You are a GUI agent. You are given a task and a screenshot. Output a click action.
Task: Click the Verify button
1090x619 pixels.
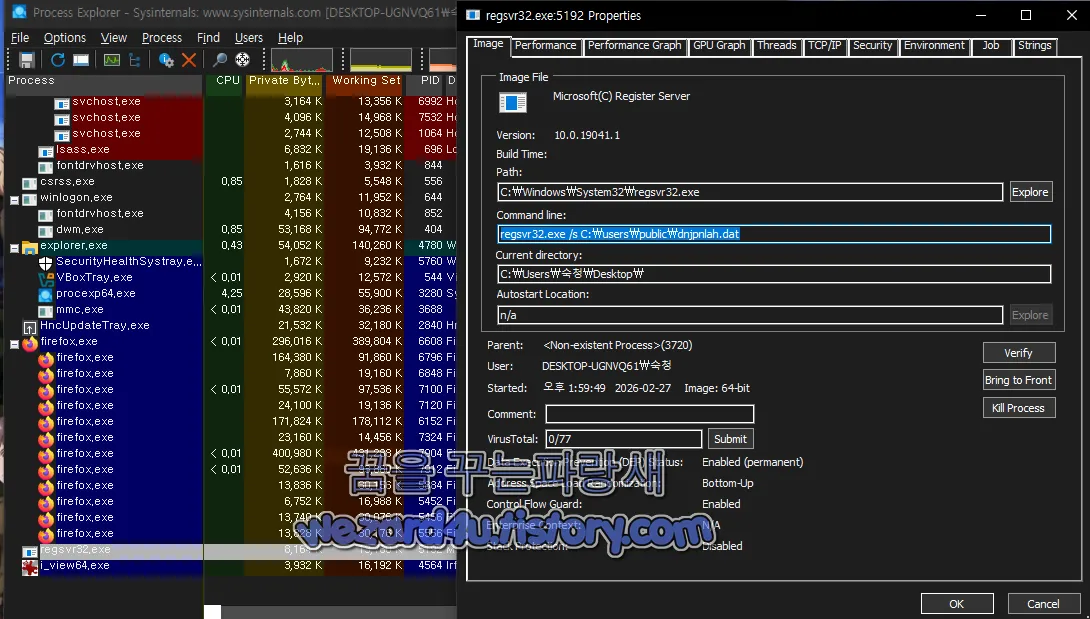1018,353
